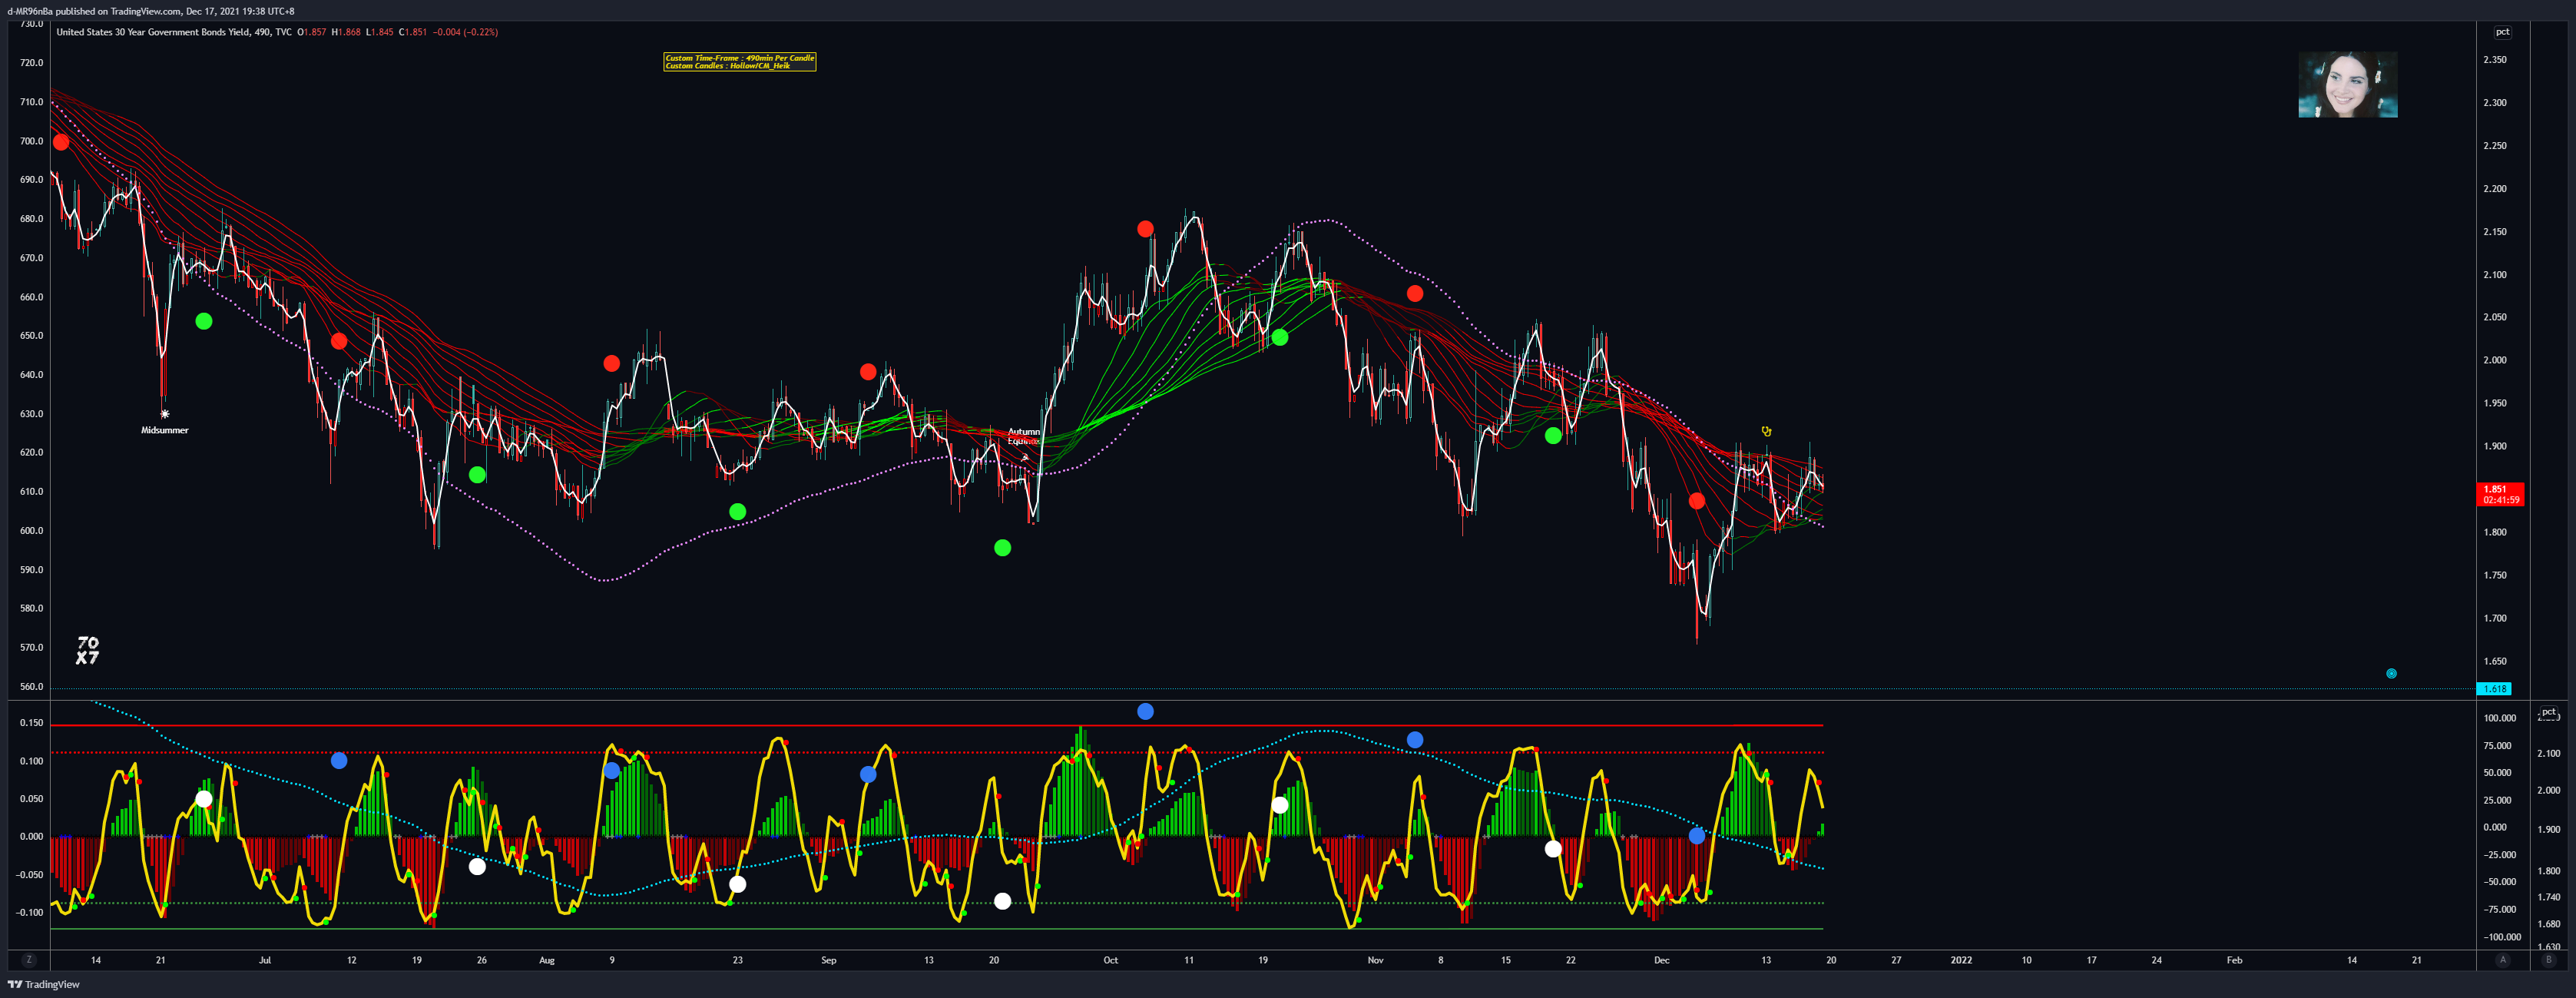Click the 0.150 value on the left indicator scale
This screenshot has width=2576, height=998.
[x=32, y=723]
